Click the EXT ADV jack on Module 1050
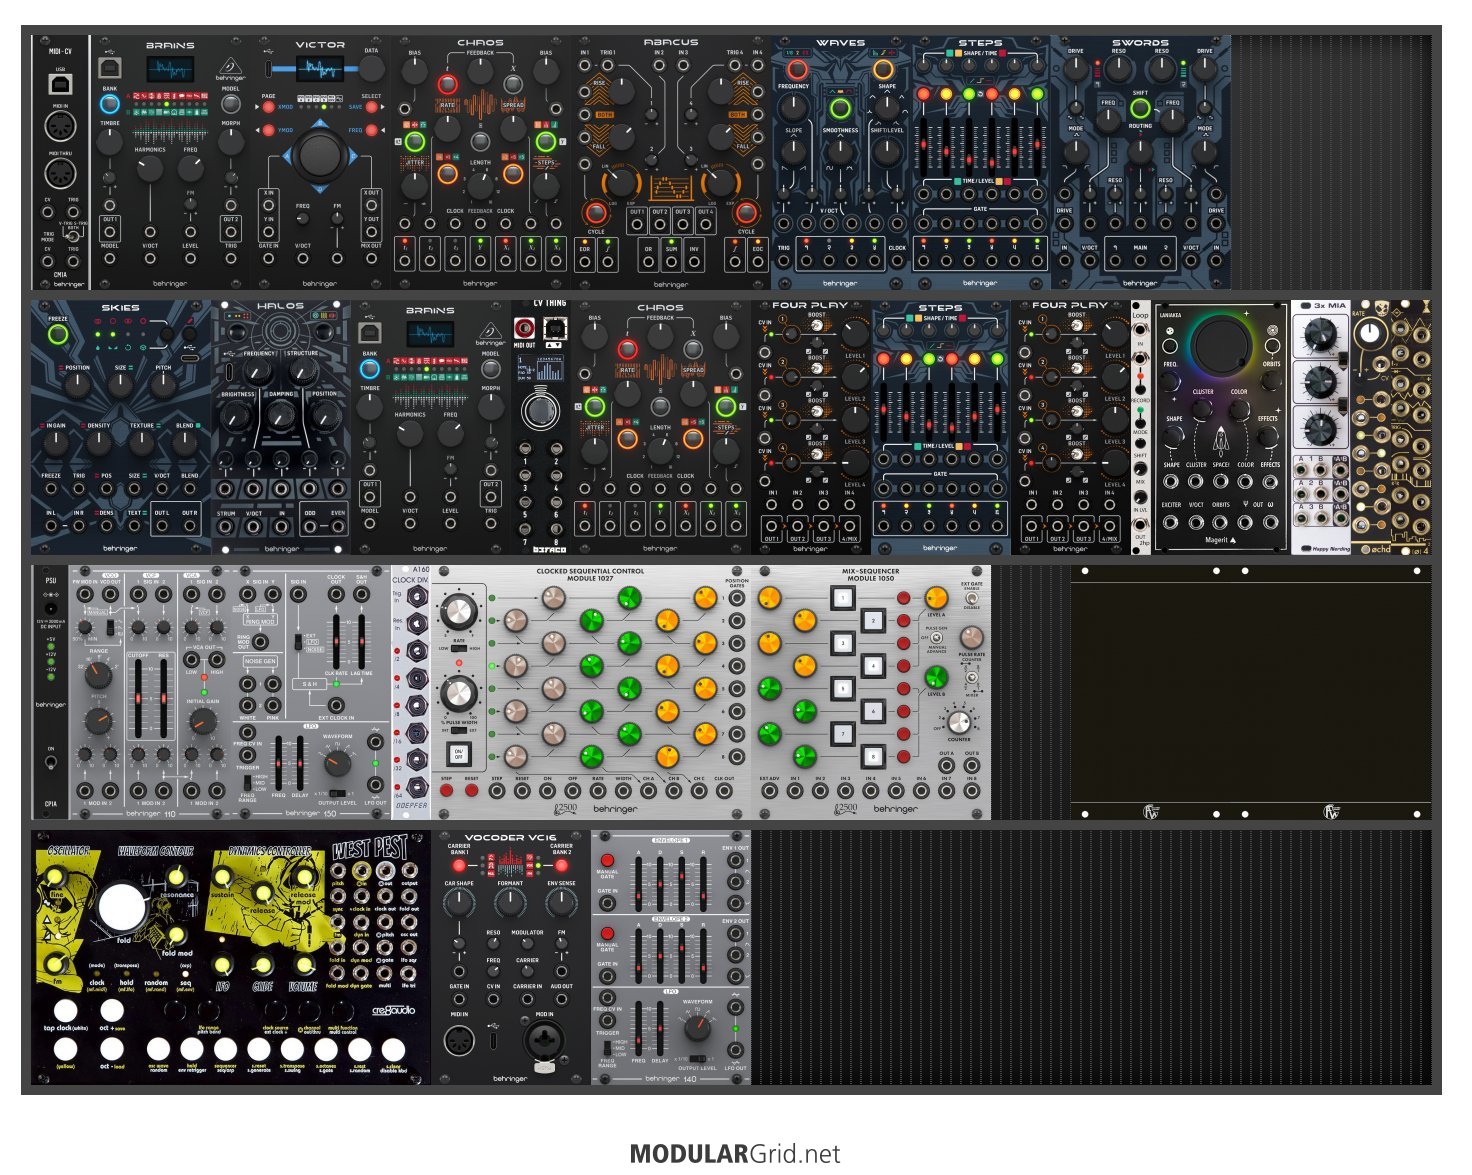This screenshot has width=1472, height=1175. 769,791
